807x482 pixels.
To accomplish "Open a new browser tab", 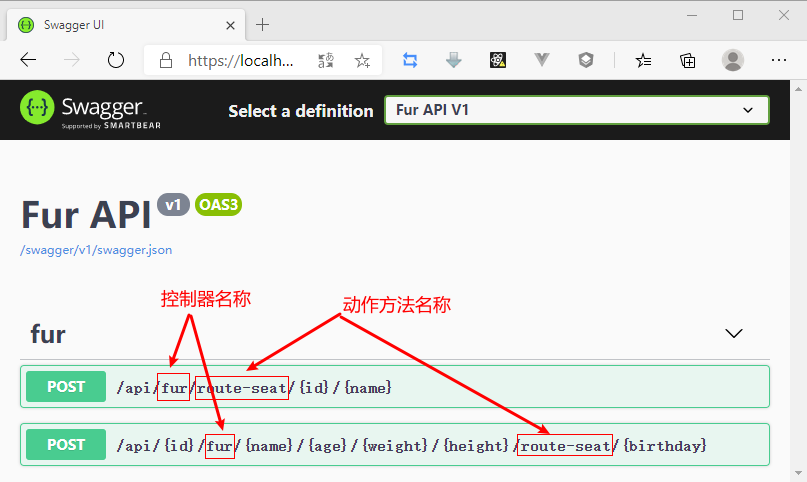I will pyautogui.click(x=263, y=24).
